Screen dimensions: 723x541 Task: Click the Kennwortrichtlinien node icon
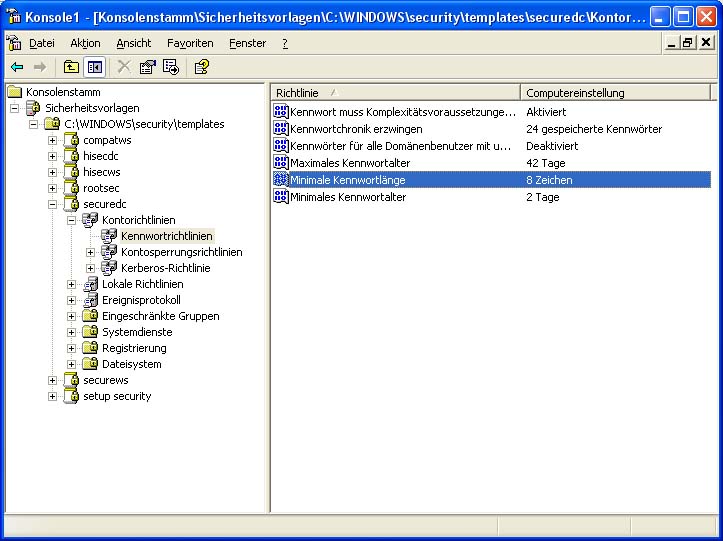tap(109, 236)
